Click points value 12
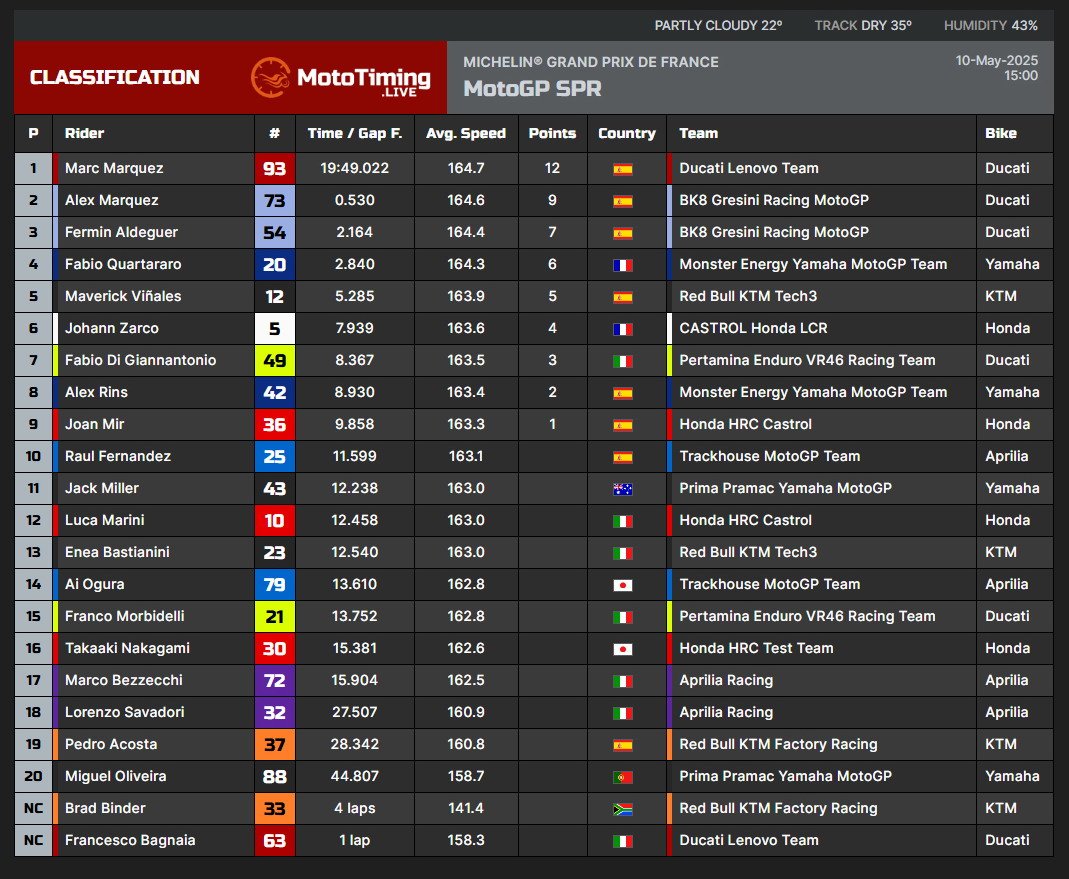The width and height of the screenshot is (1069, 879). click(x=552, y=168)
